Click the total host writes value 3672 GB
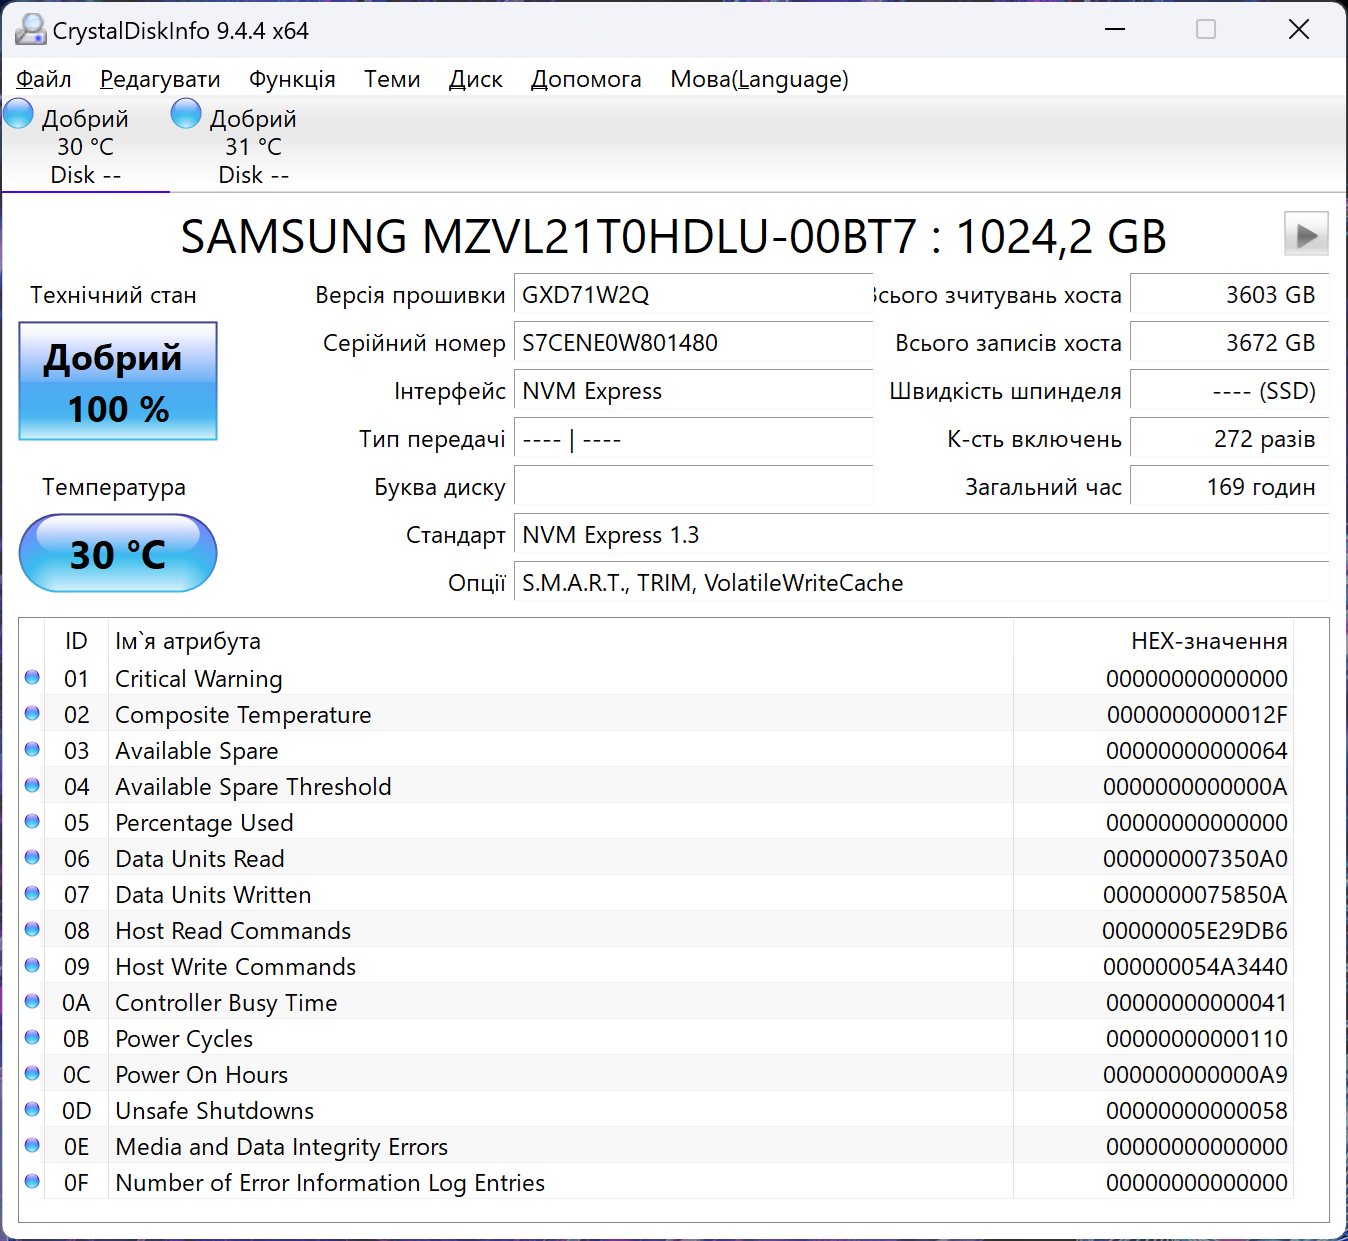 click(x=1230, y=343)
